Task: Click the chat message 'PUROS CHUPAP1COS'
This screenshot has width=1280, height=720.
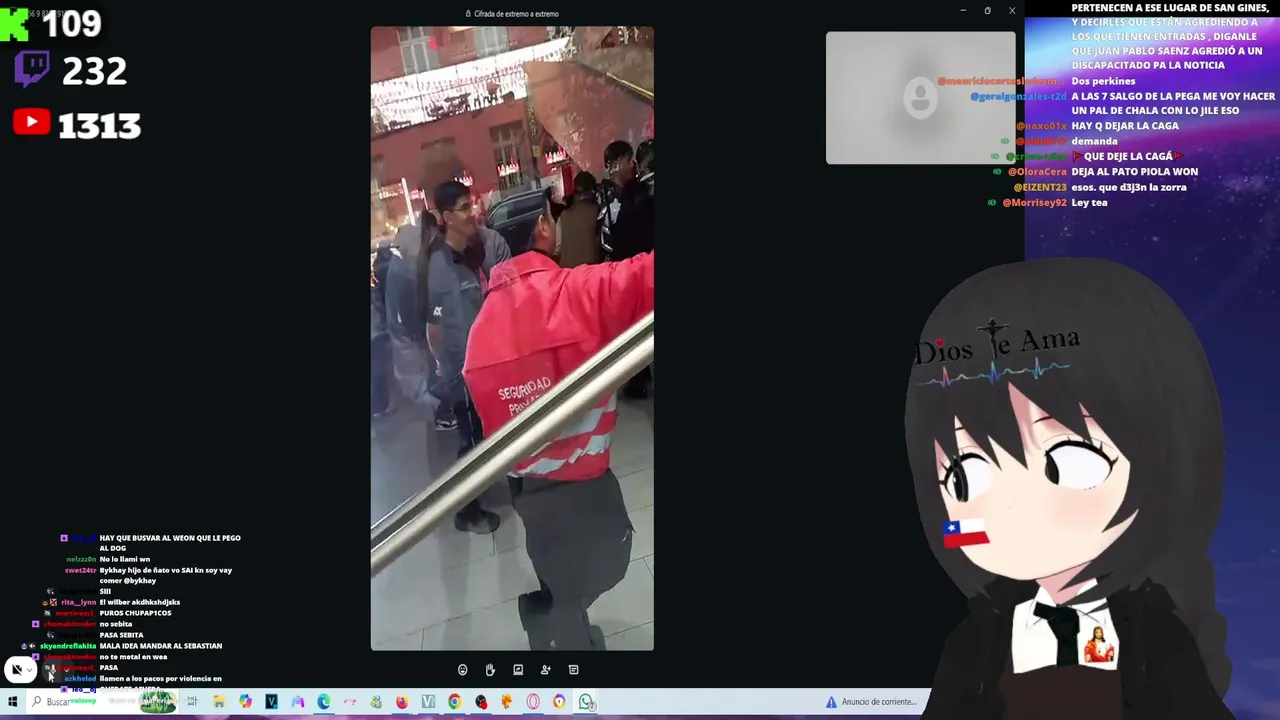Action: pos(135,613)
